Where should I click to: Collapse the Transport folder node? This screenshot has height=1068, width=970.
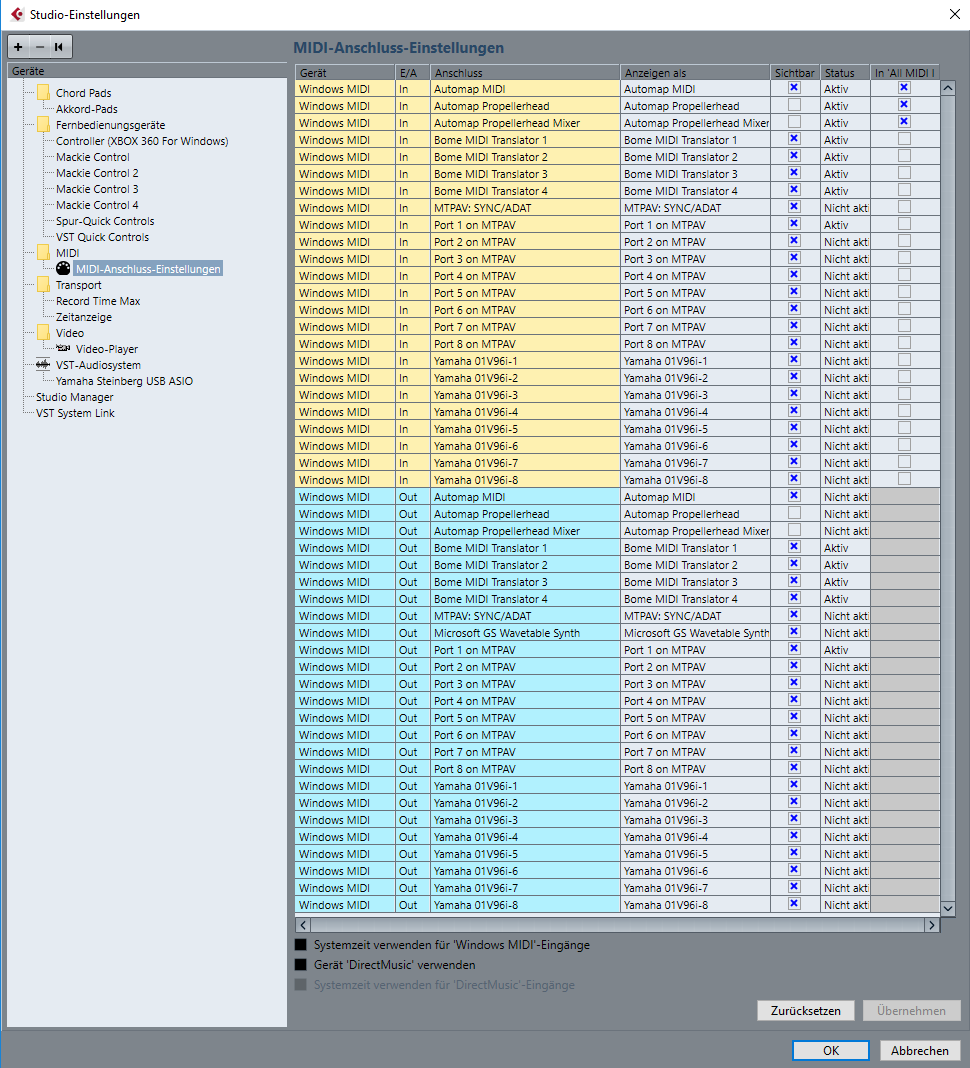(43, 285)
